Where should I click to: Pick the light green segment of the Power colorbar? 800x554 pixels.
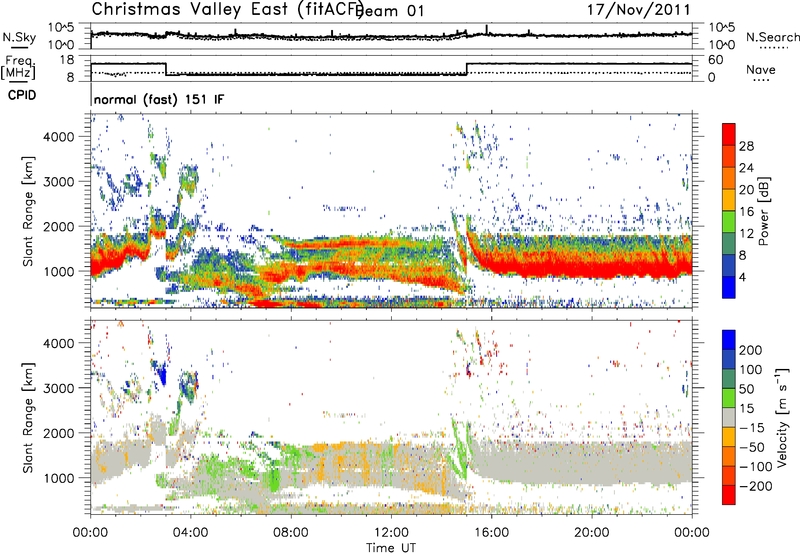point(729,222)
